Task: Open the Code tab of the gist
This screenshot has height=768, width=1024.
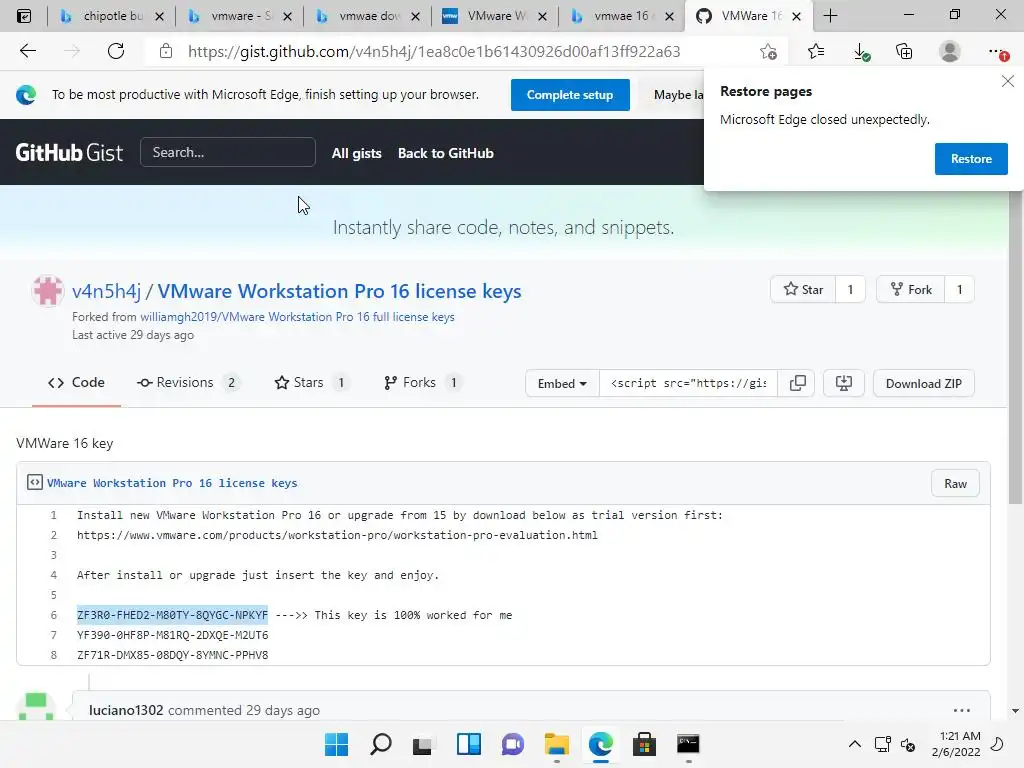Action: (76, 383)
